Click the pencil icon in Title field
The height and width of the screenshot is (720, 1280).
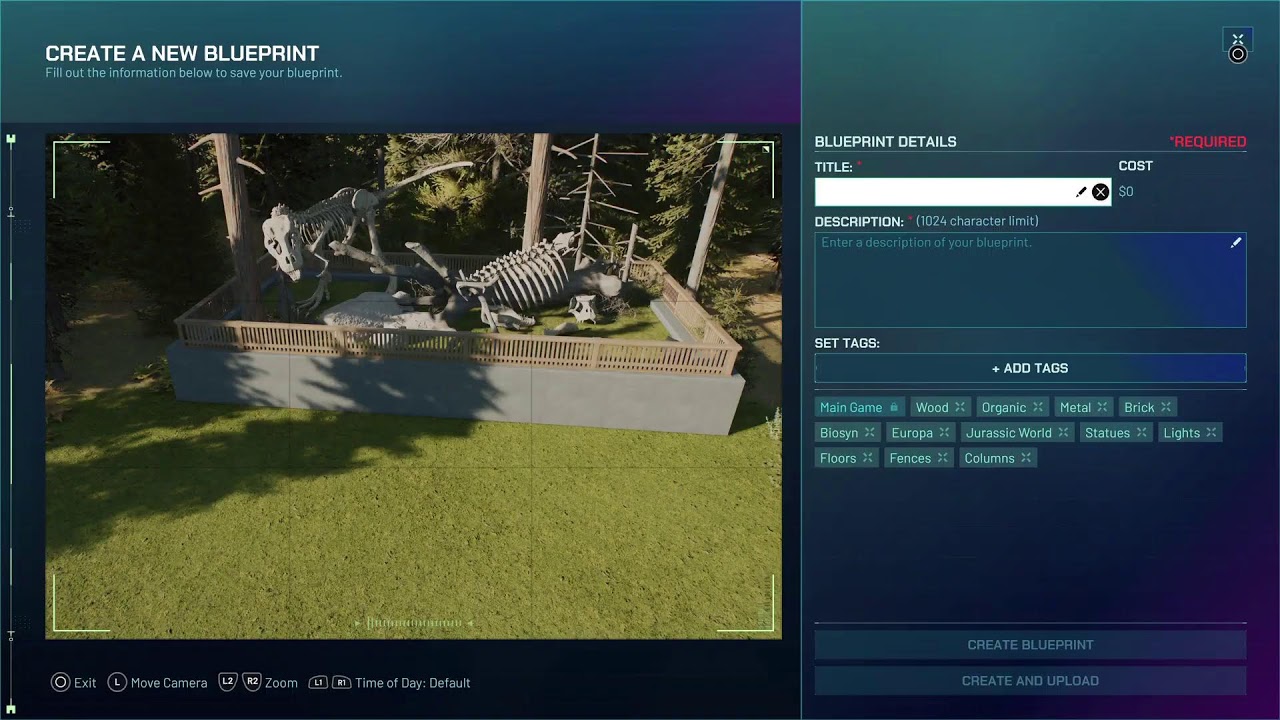pyautogui.click(x=1081, y=192)
